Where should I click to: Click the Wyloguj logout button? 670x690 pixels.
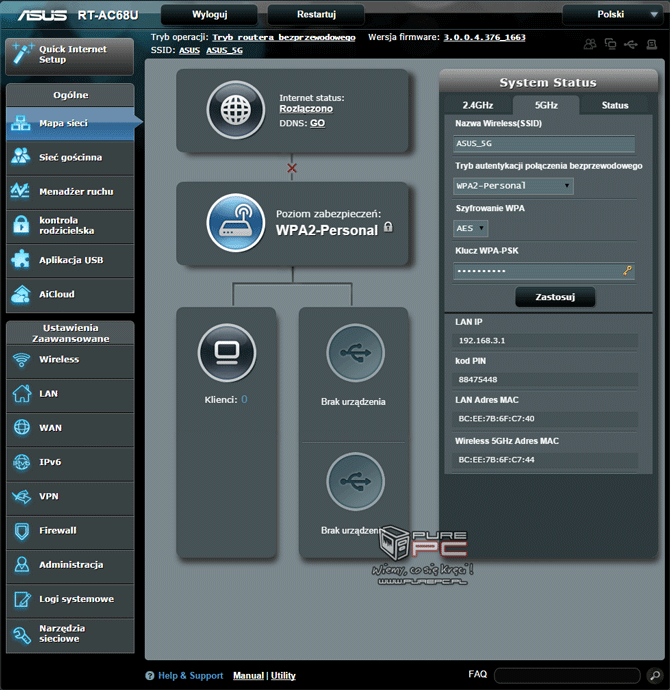(x=209, y=15)
